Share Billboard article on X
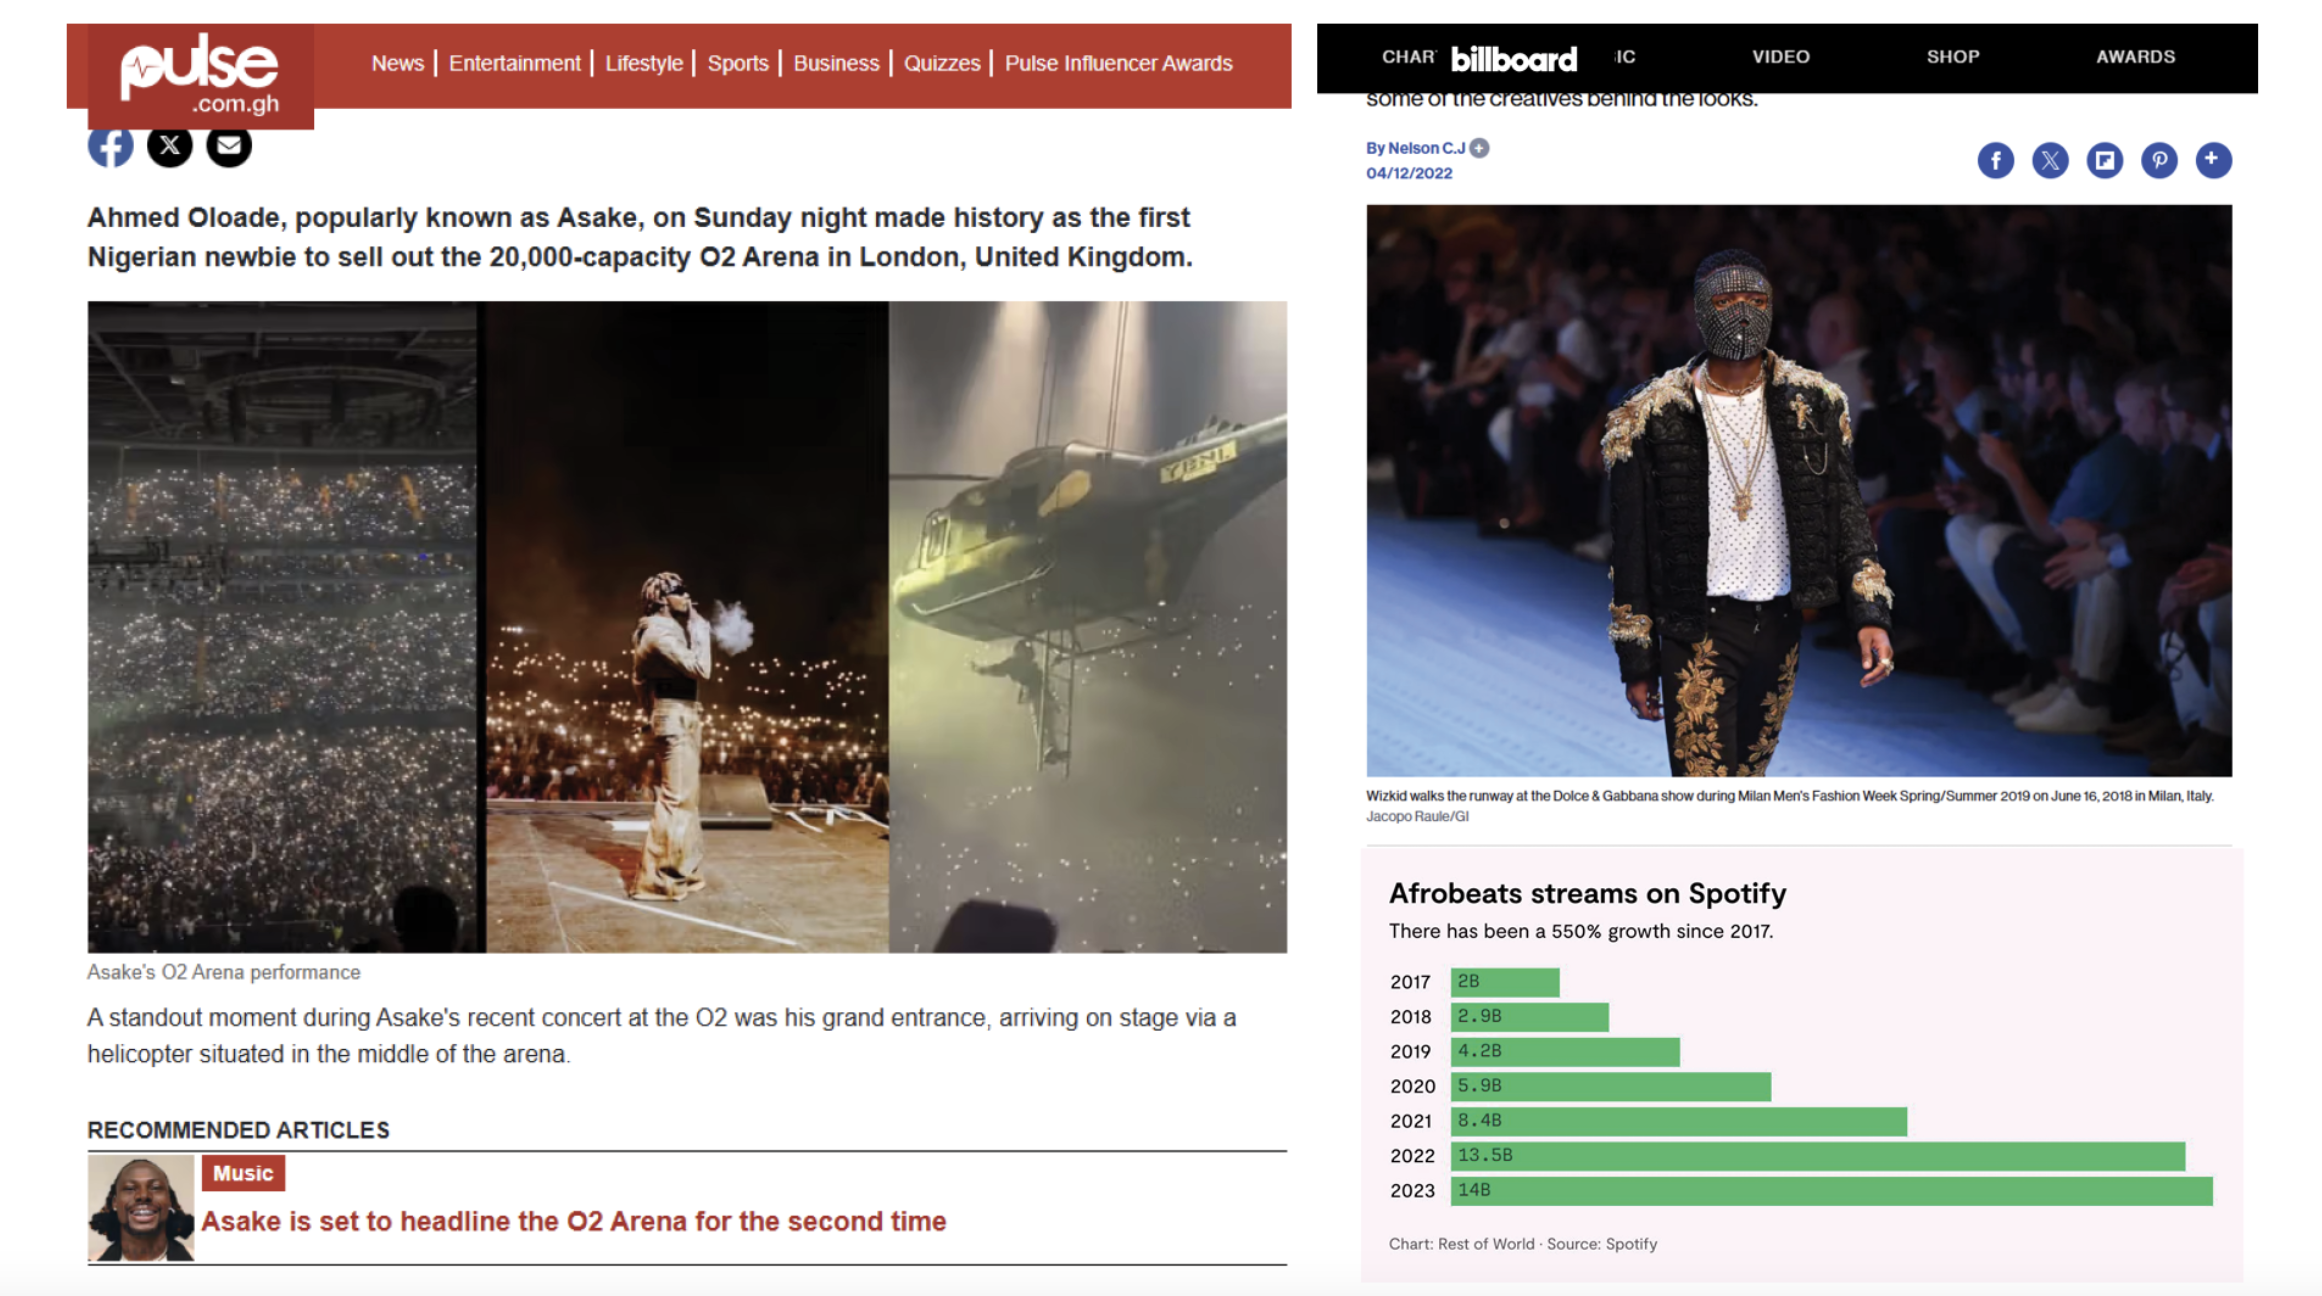This screenshot has width=2322, height=1296. pyautogui.click(x=2050, y=160)
